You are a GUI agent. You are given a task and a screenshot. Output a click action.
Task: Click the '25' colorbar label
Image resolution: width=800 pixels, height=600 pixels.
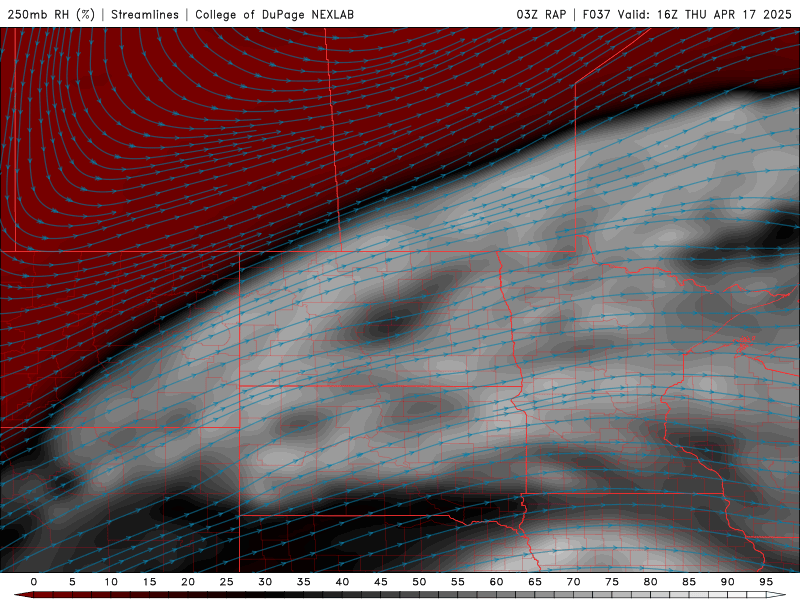pyautogui.click(x=227, y=582)
